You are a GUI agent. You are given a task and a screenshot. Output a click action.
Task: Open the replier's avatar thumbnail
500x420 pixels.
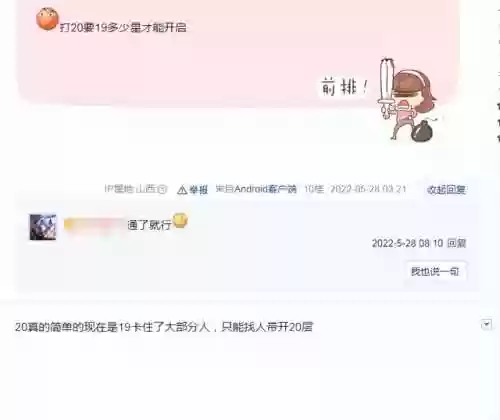43,227
